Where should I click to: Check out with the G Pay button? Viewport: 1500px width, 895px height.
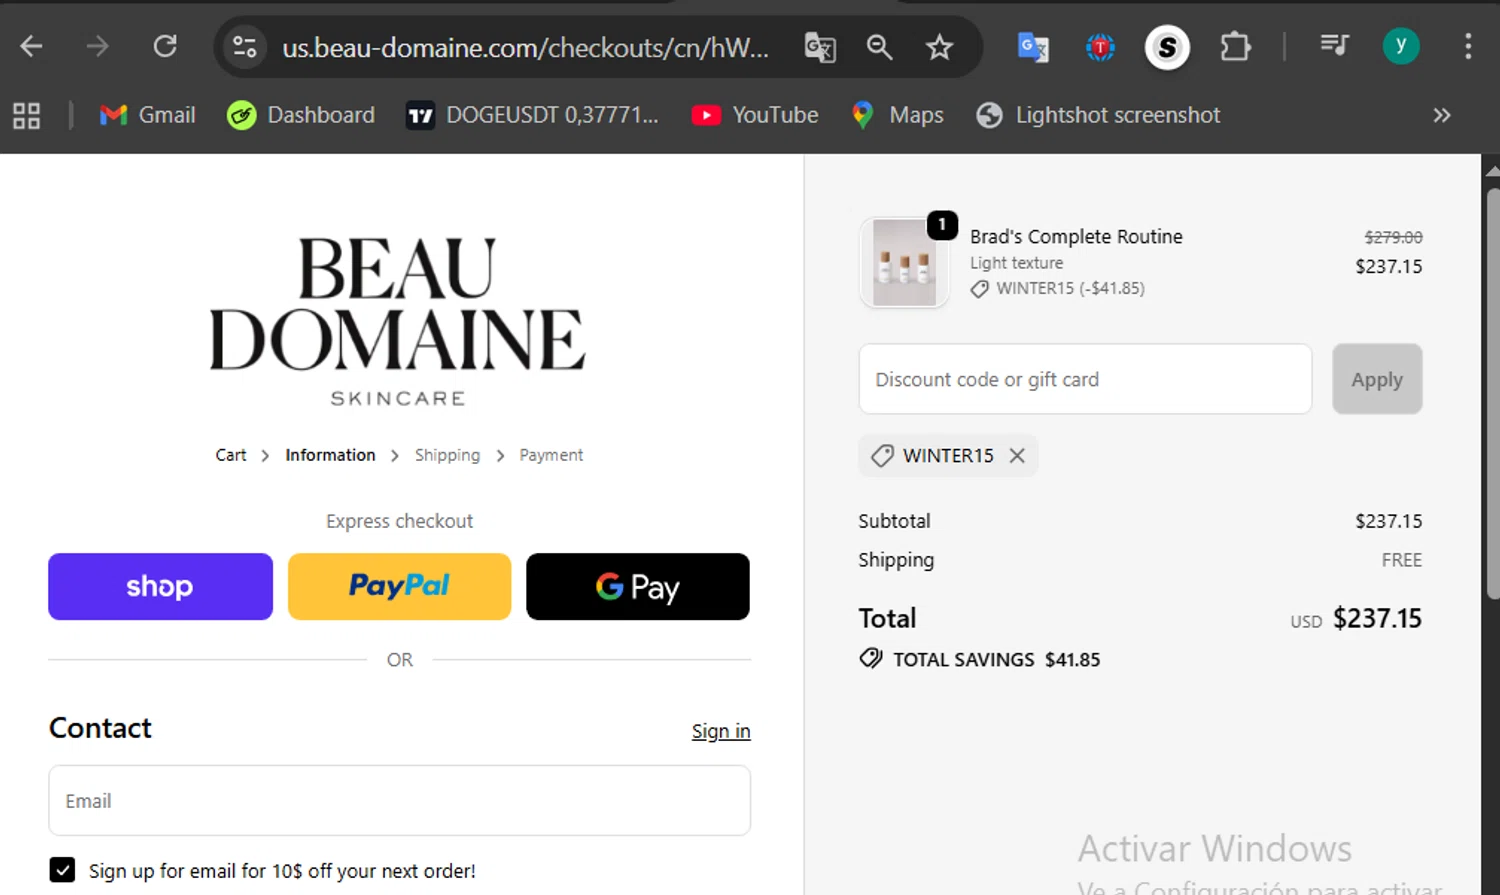tap(638, 586)
